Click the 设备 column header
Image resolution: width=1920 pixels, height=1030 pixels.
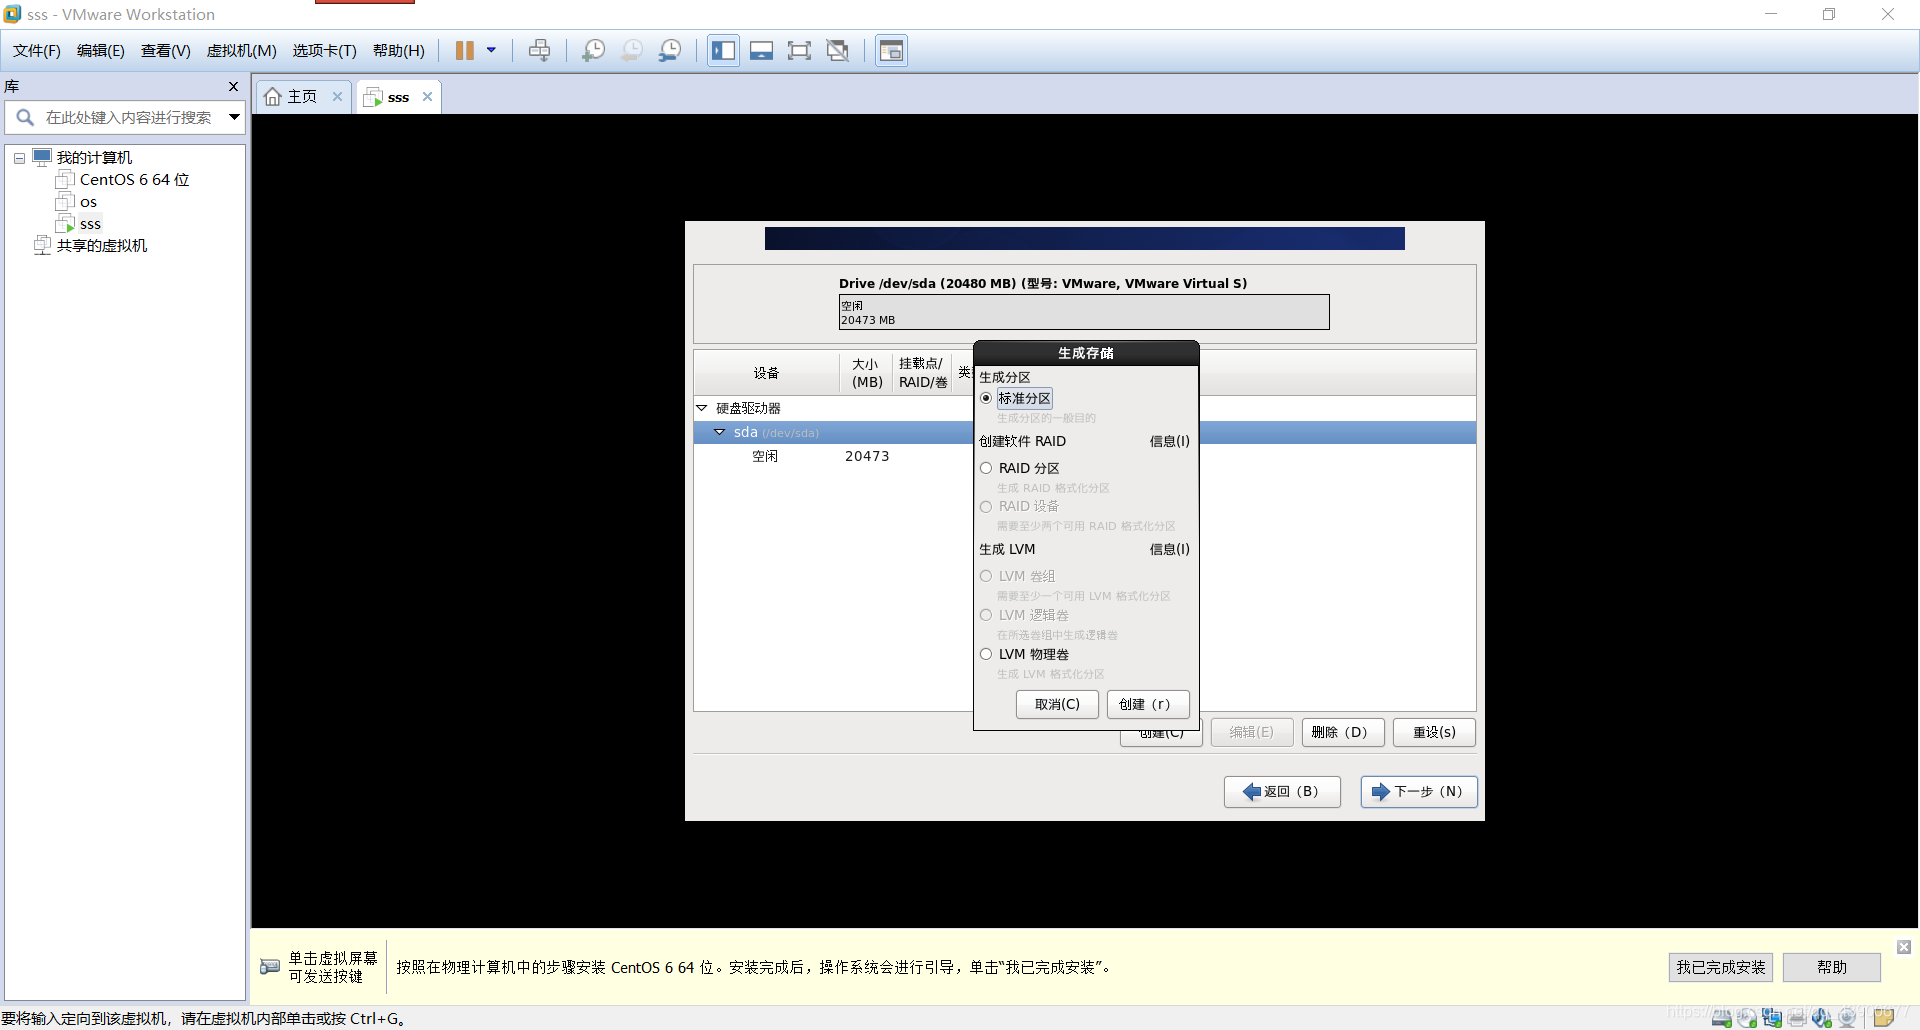766,373
